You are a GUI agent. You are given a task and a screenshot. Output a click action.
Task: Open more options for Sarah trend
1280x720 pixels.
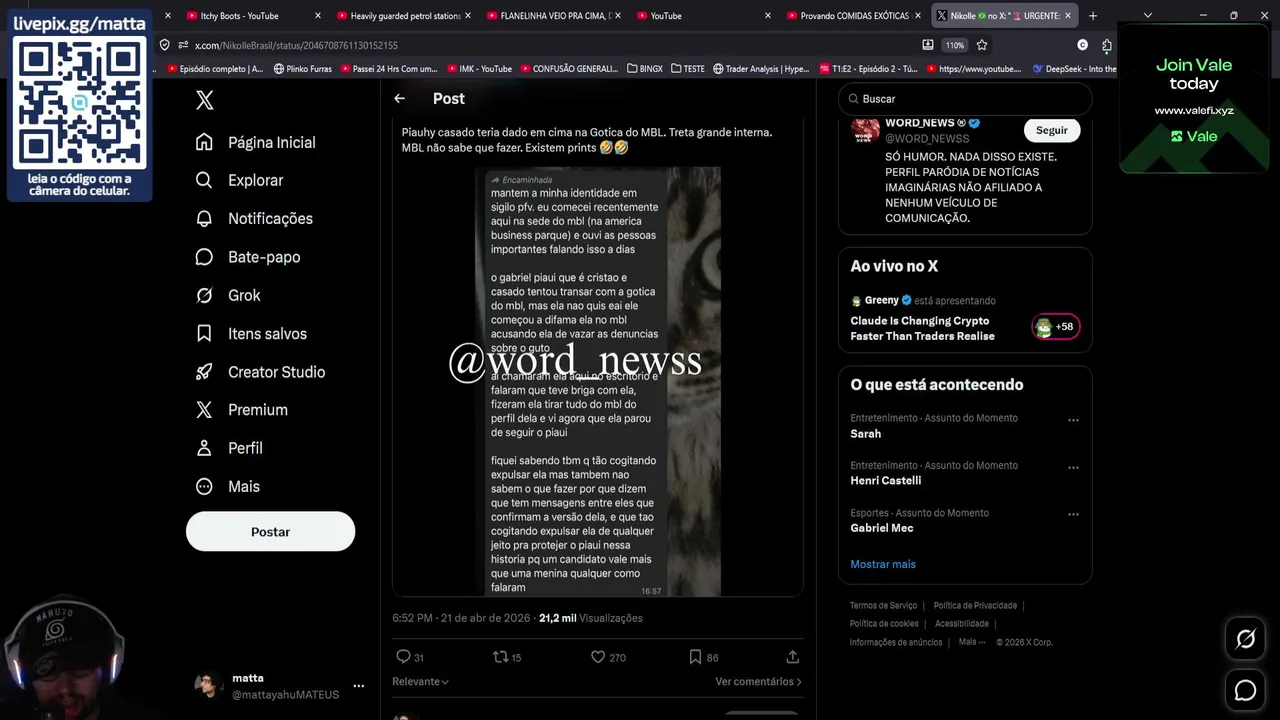(x=1073, y=420)
